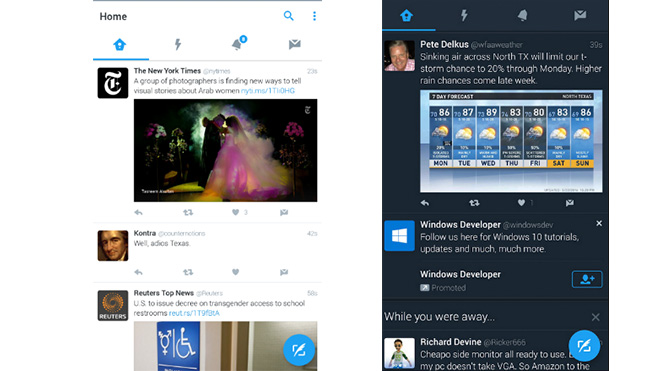Reply to Kontra's tweet
Viewport: 660px width, 371px height.
point(138,272)
